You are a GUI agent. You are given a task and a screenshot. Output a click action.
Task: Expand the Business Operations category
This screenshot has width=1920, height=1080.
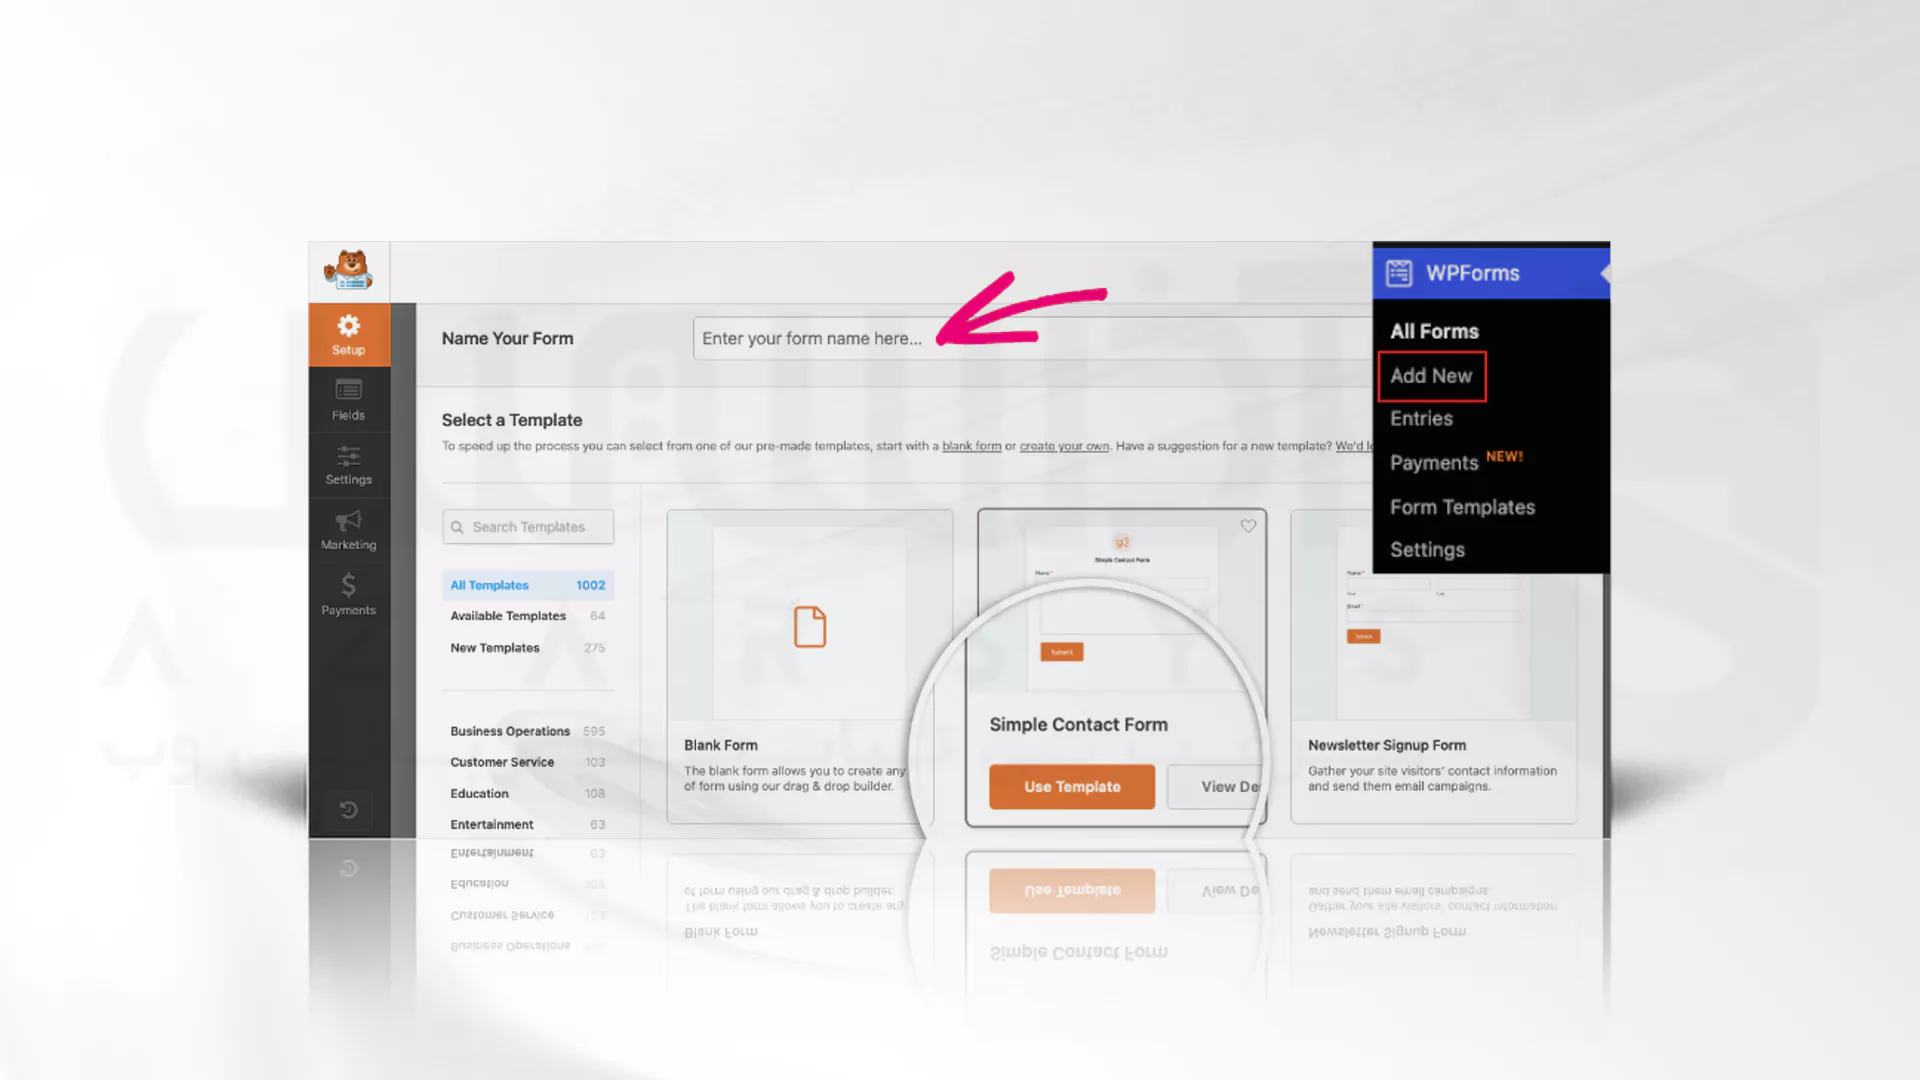click(508, 731)
